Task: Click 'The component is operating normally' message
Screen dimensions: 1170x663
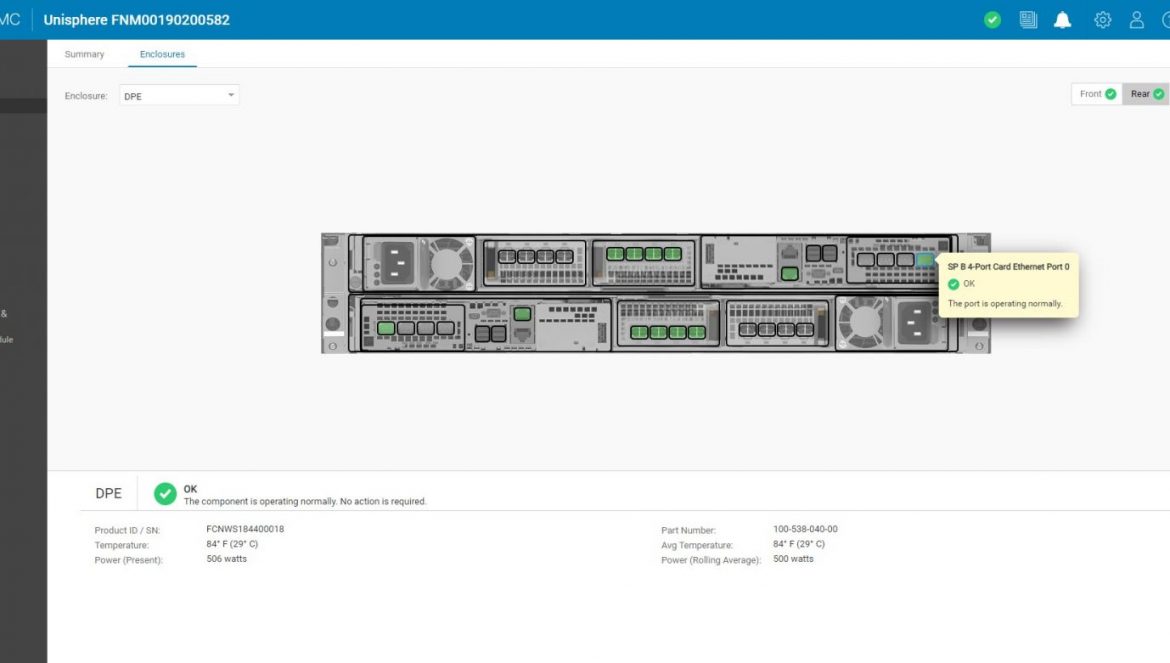Action: [304, 501]
